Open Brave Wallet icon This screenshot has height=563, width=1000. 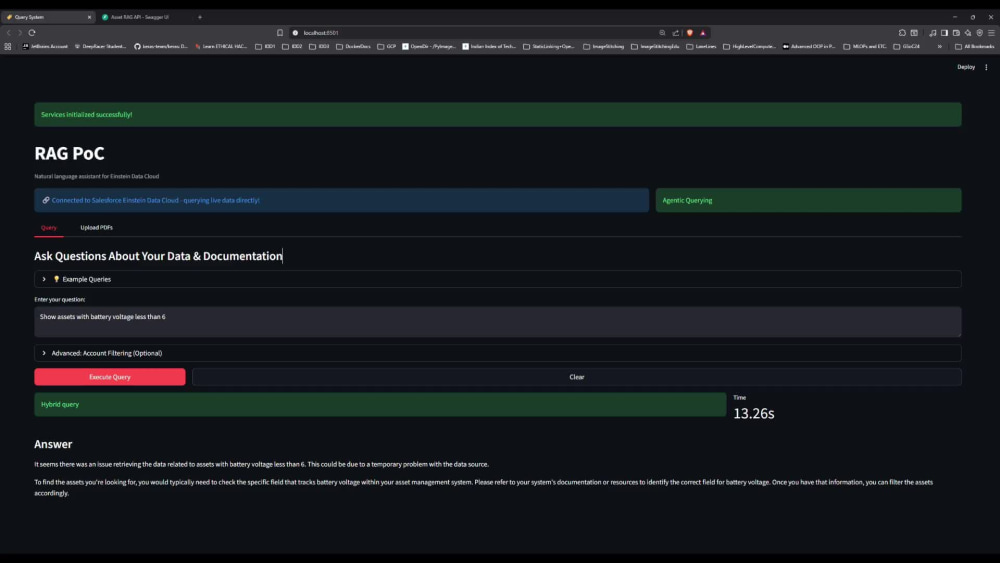(x=956, y=33)
